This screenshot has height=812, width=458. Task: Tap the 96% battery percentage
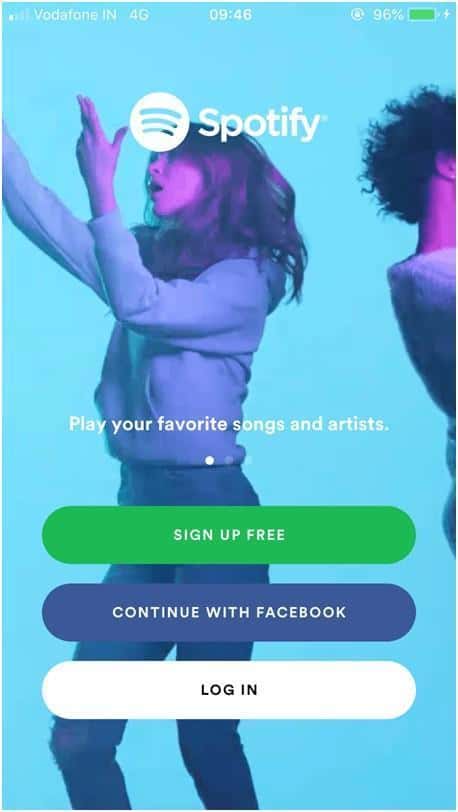(x=388, y=15)
